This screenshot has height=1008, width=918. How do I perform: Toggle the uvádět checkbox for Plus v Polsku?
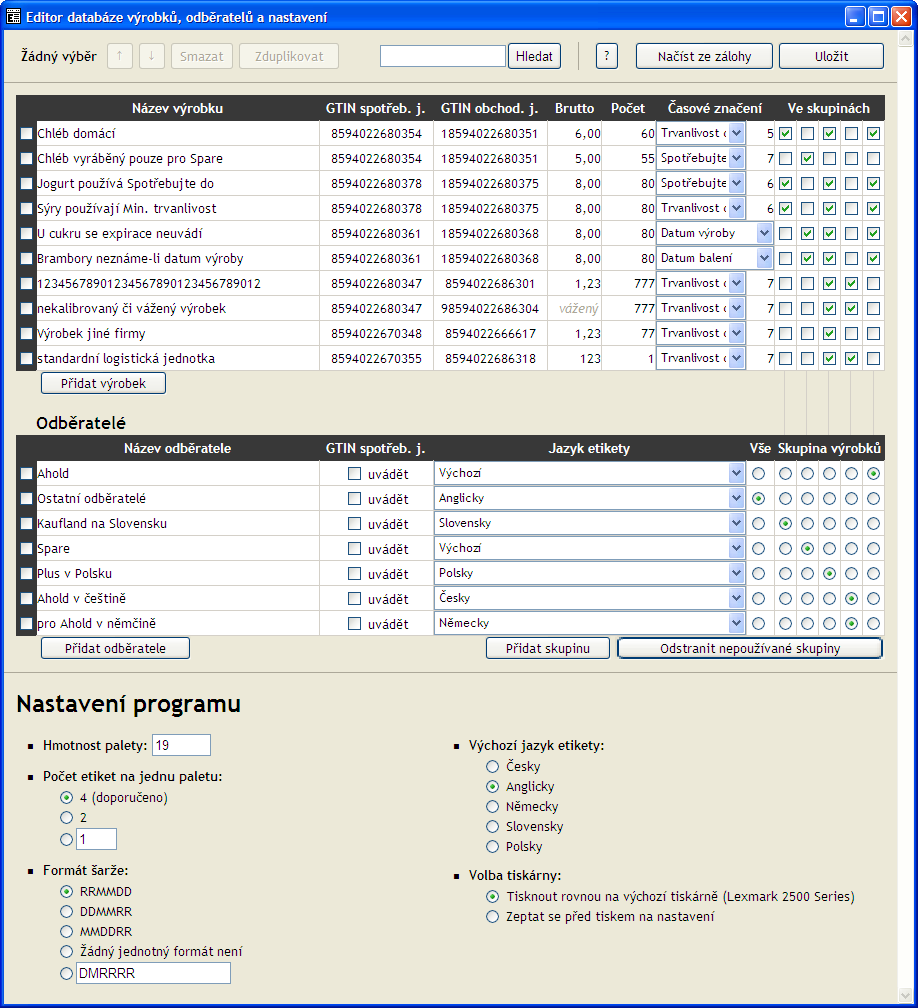354,573
